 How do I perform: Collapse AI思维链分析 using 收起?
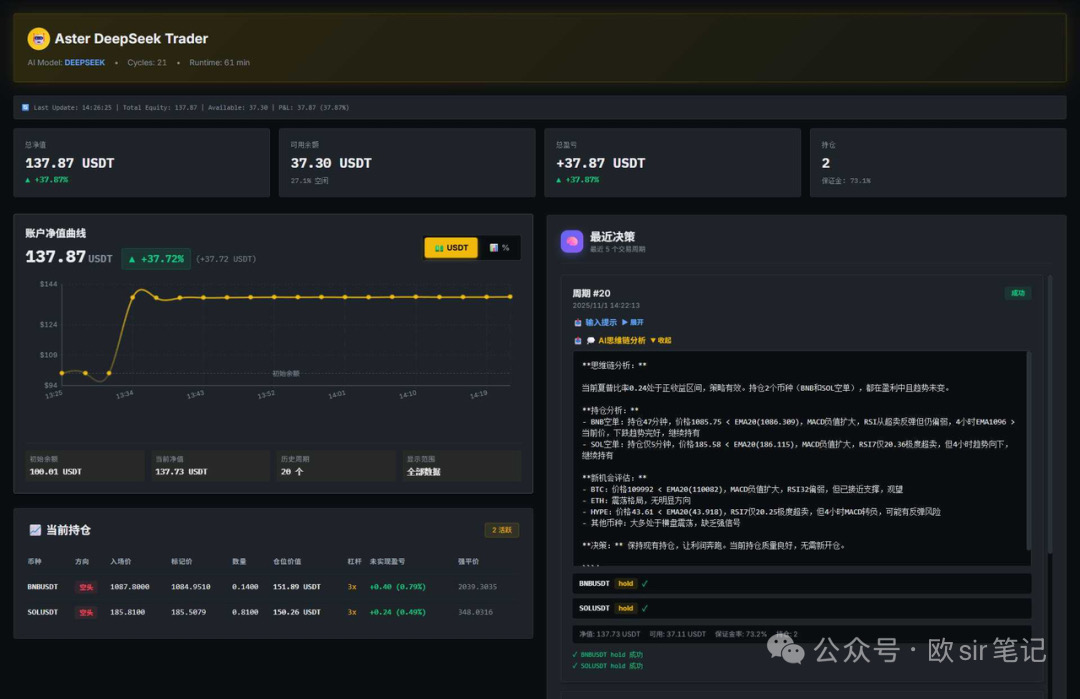coord(661,340)
